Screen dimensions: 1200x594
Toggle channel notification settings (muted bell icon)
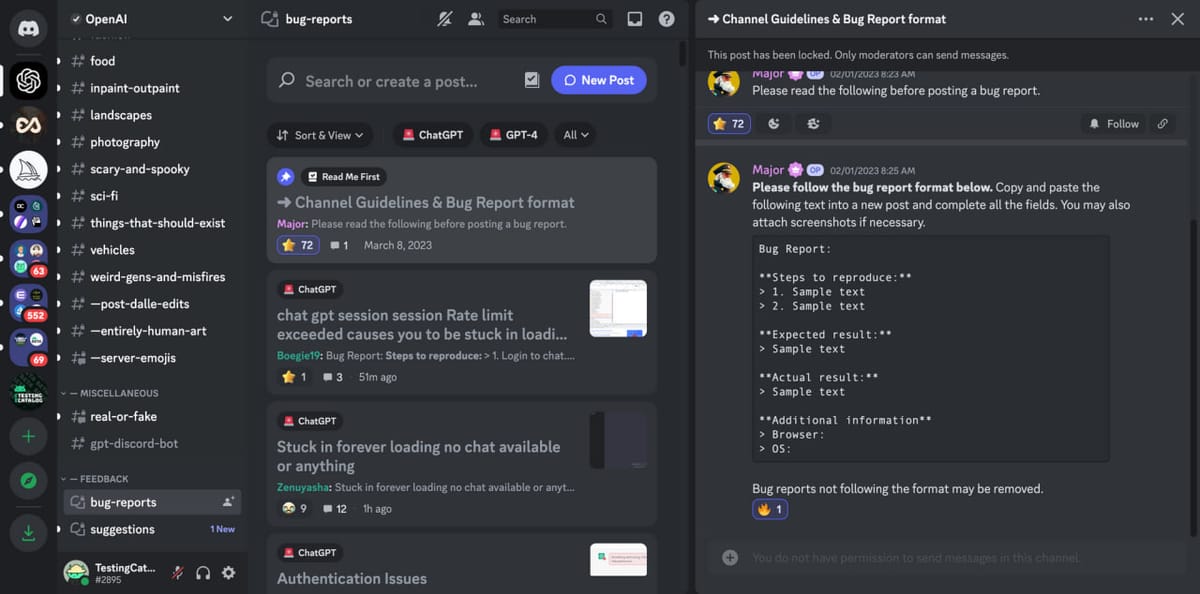point(444,18)
